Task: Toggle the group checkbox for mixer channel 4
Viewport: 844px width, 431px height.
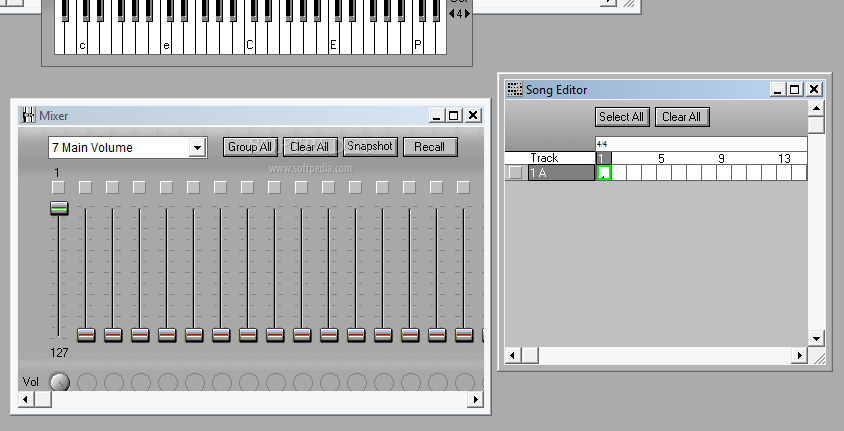Action: click(x=139, y=187)
